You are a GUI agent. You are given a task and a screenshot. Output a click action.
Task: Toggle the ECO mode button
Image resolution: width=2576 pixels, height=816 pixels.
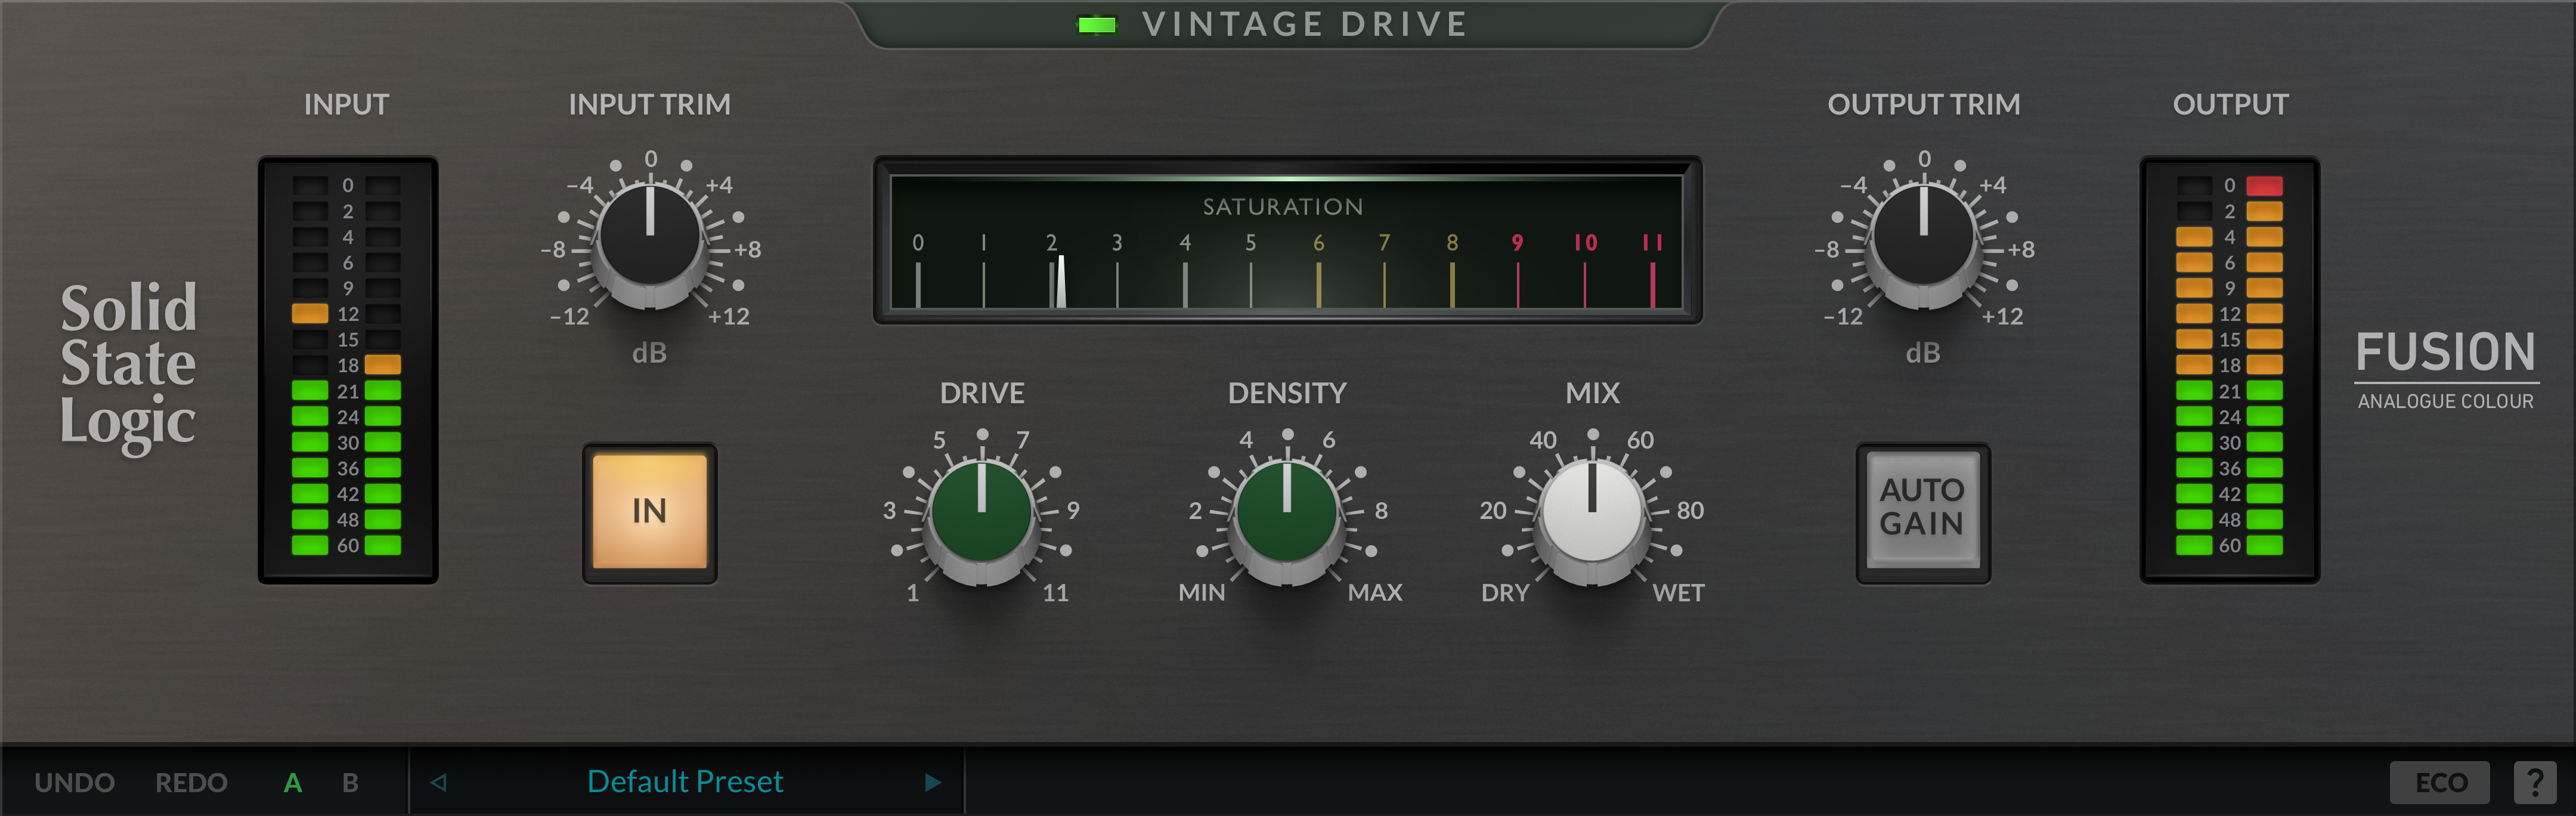pos(2440,782)
